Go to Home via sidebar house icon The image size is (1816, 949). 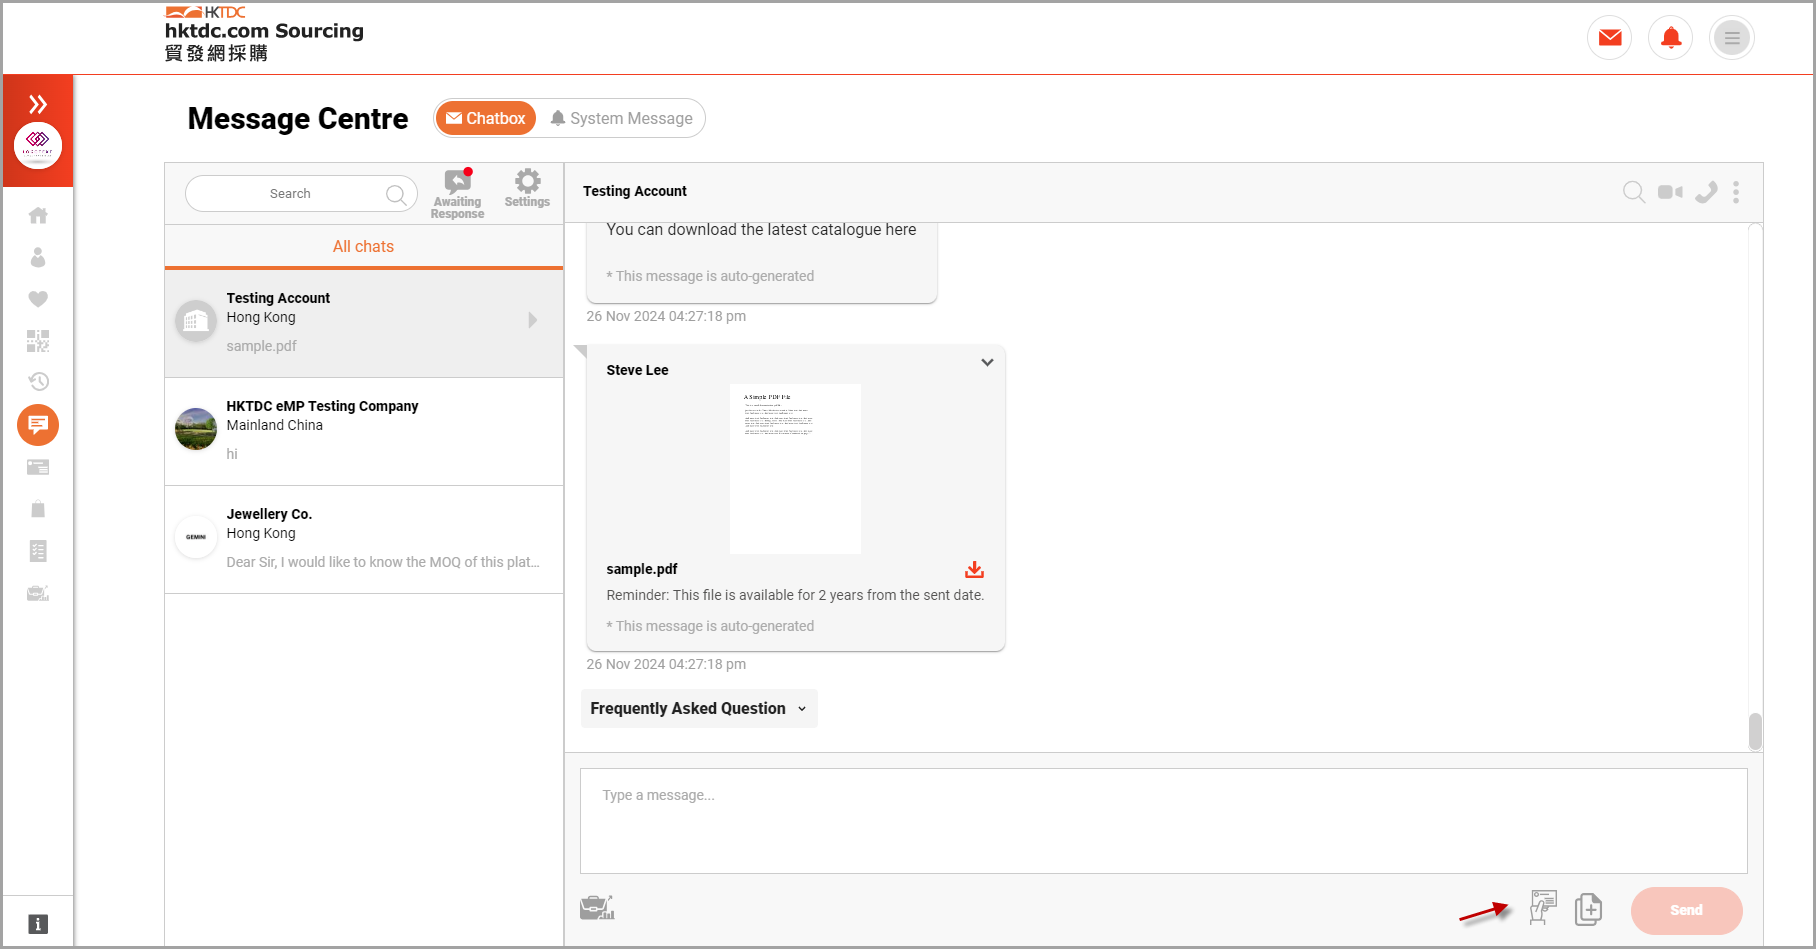coord(38,215)
